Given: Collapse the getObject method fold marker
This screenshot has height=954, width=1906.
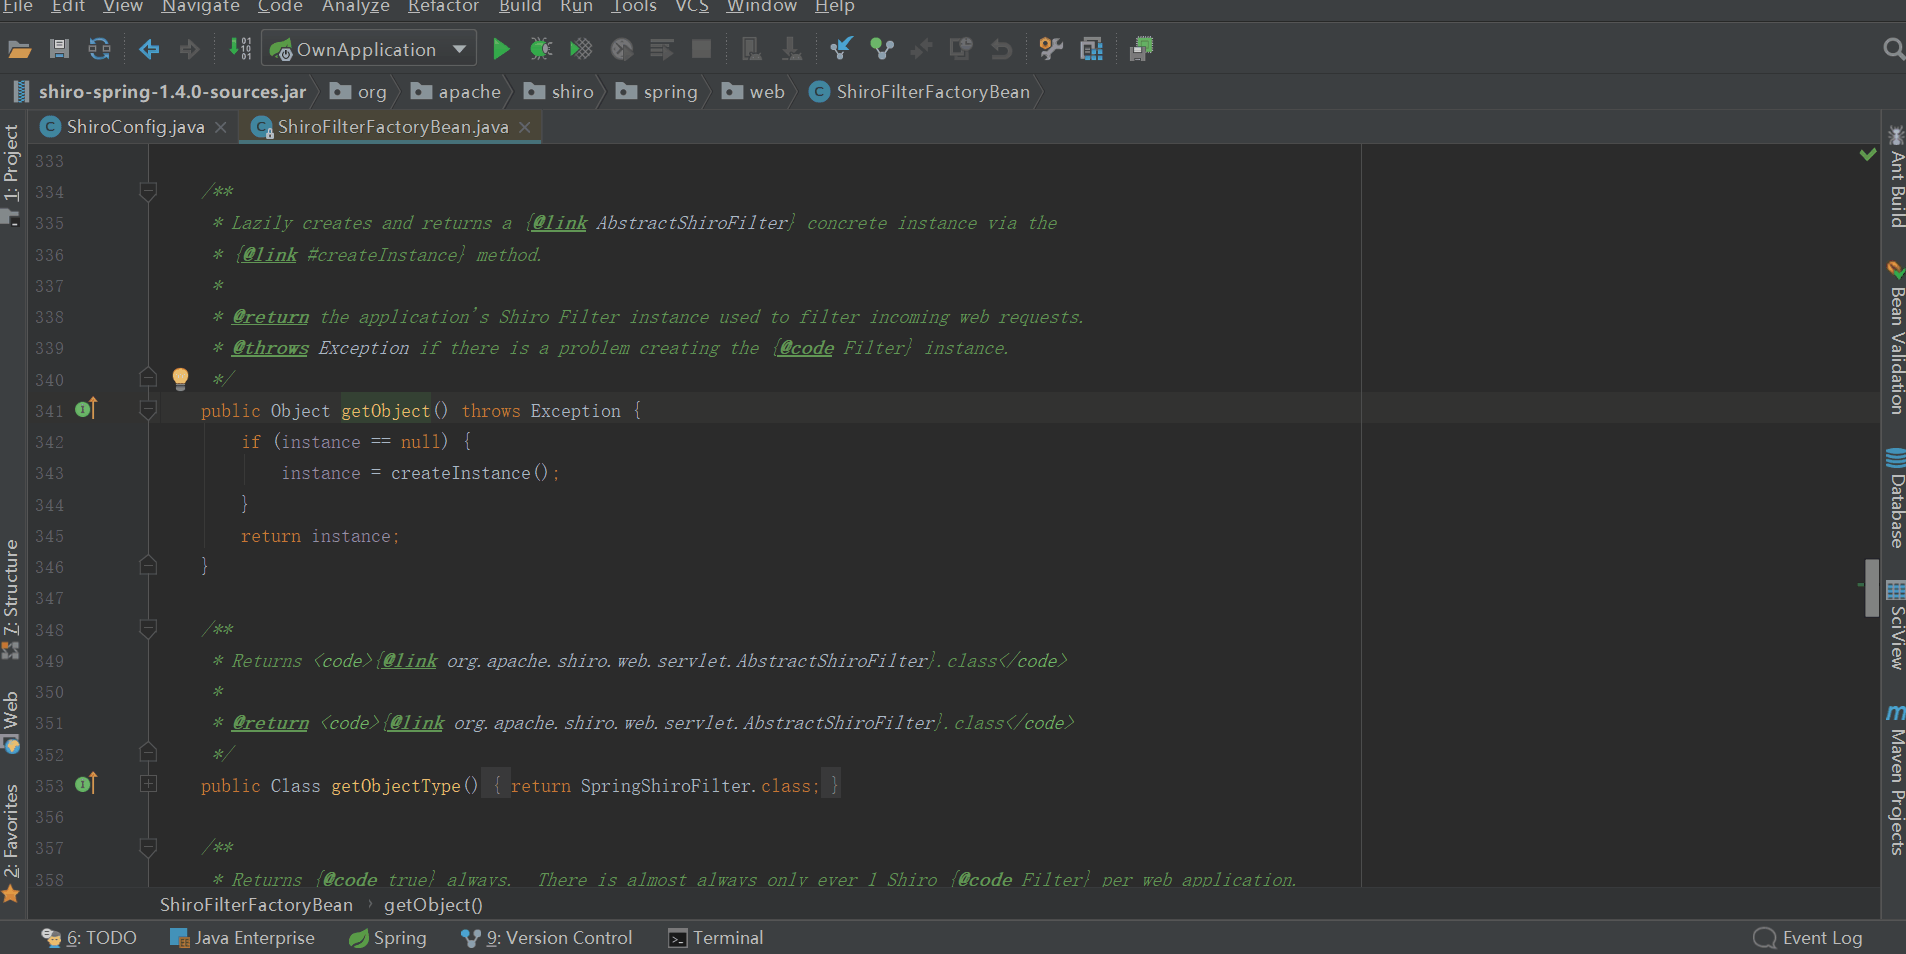Looking at the screenshot, I should pyautogui.click(x=148, y=410).
